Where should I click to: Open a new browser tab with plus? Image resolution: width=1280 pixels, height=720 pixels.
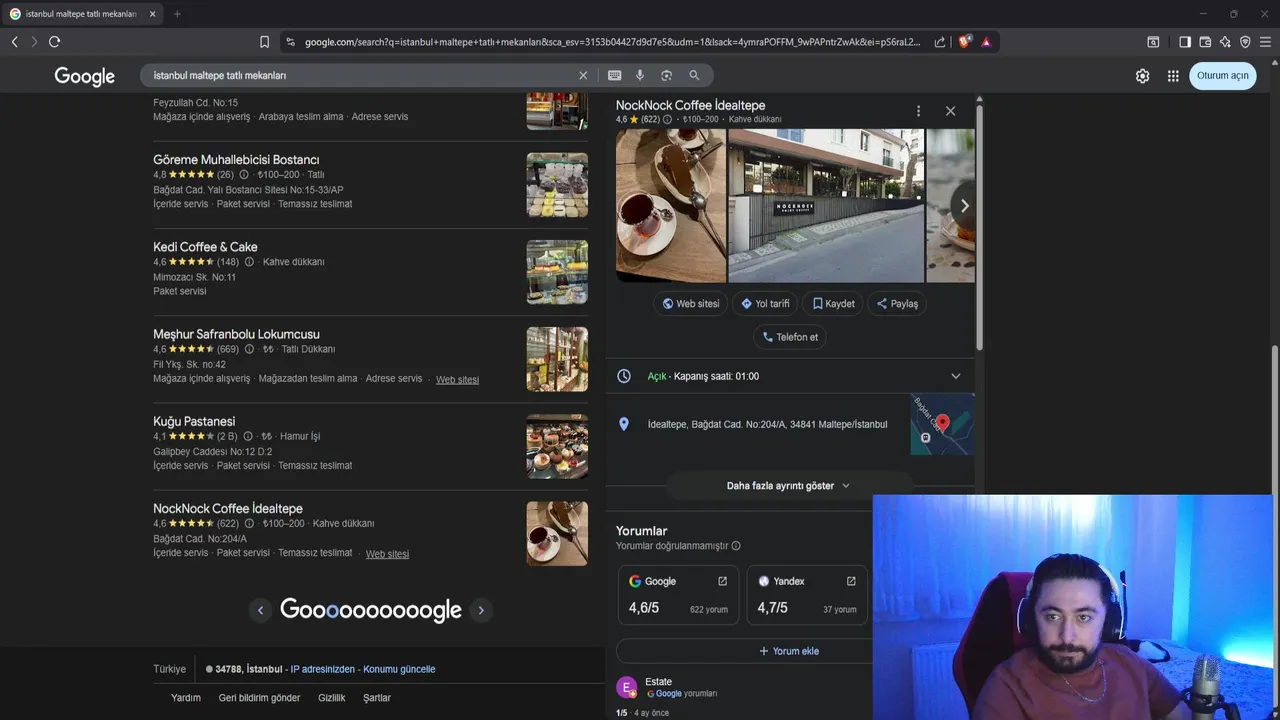[177, 14]
